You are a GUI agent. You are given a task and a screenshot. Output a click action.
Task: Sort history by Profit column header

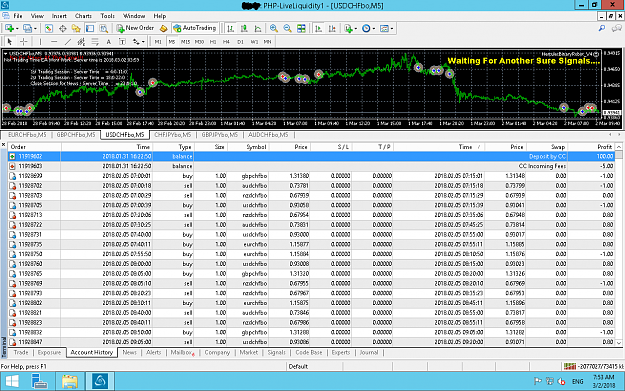click(x=604, y=147)
